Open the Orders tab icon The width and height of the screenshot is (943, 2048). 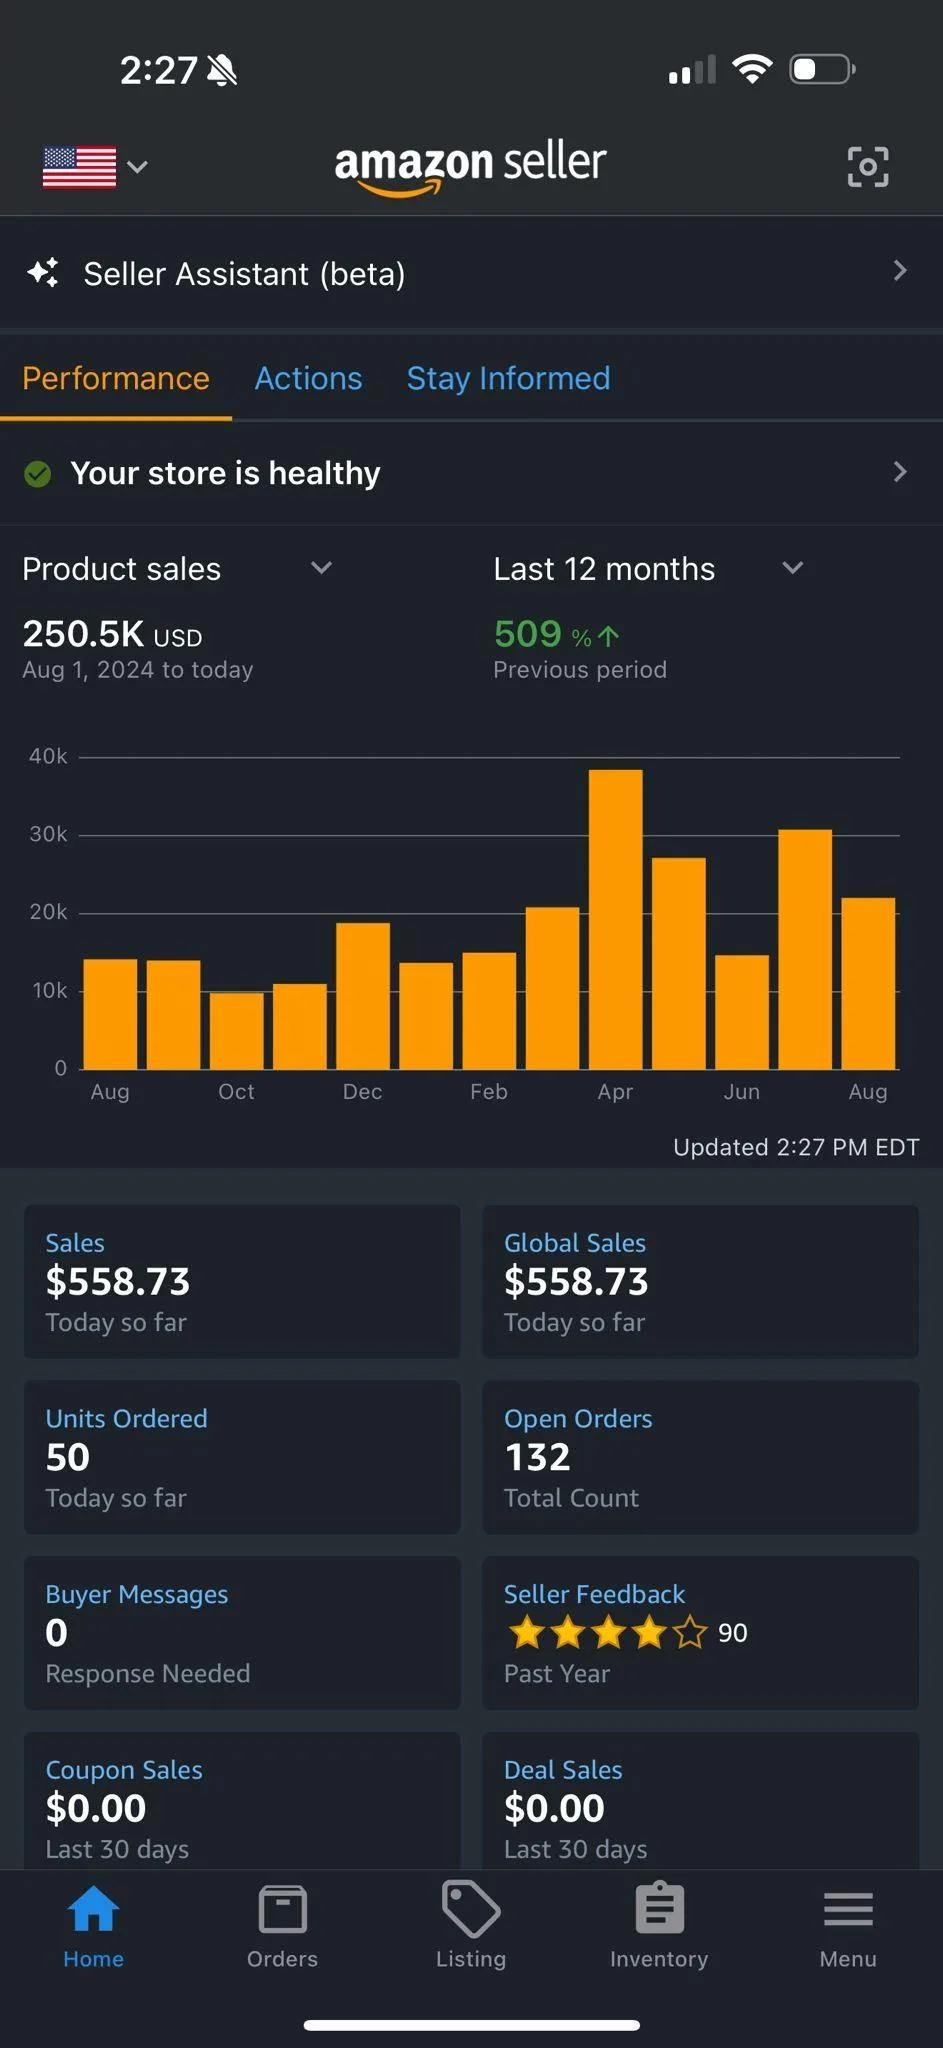[282, 1910]
